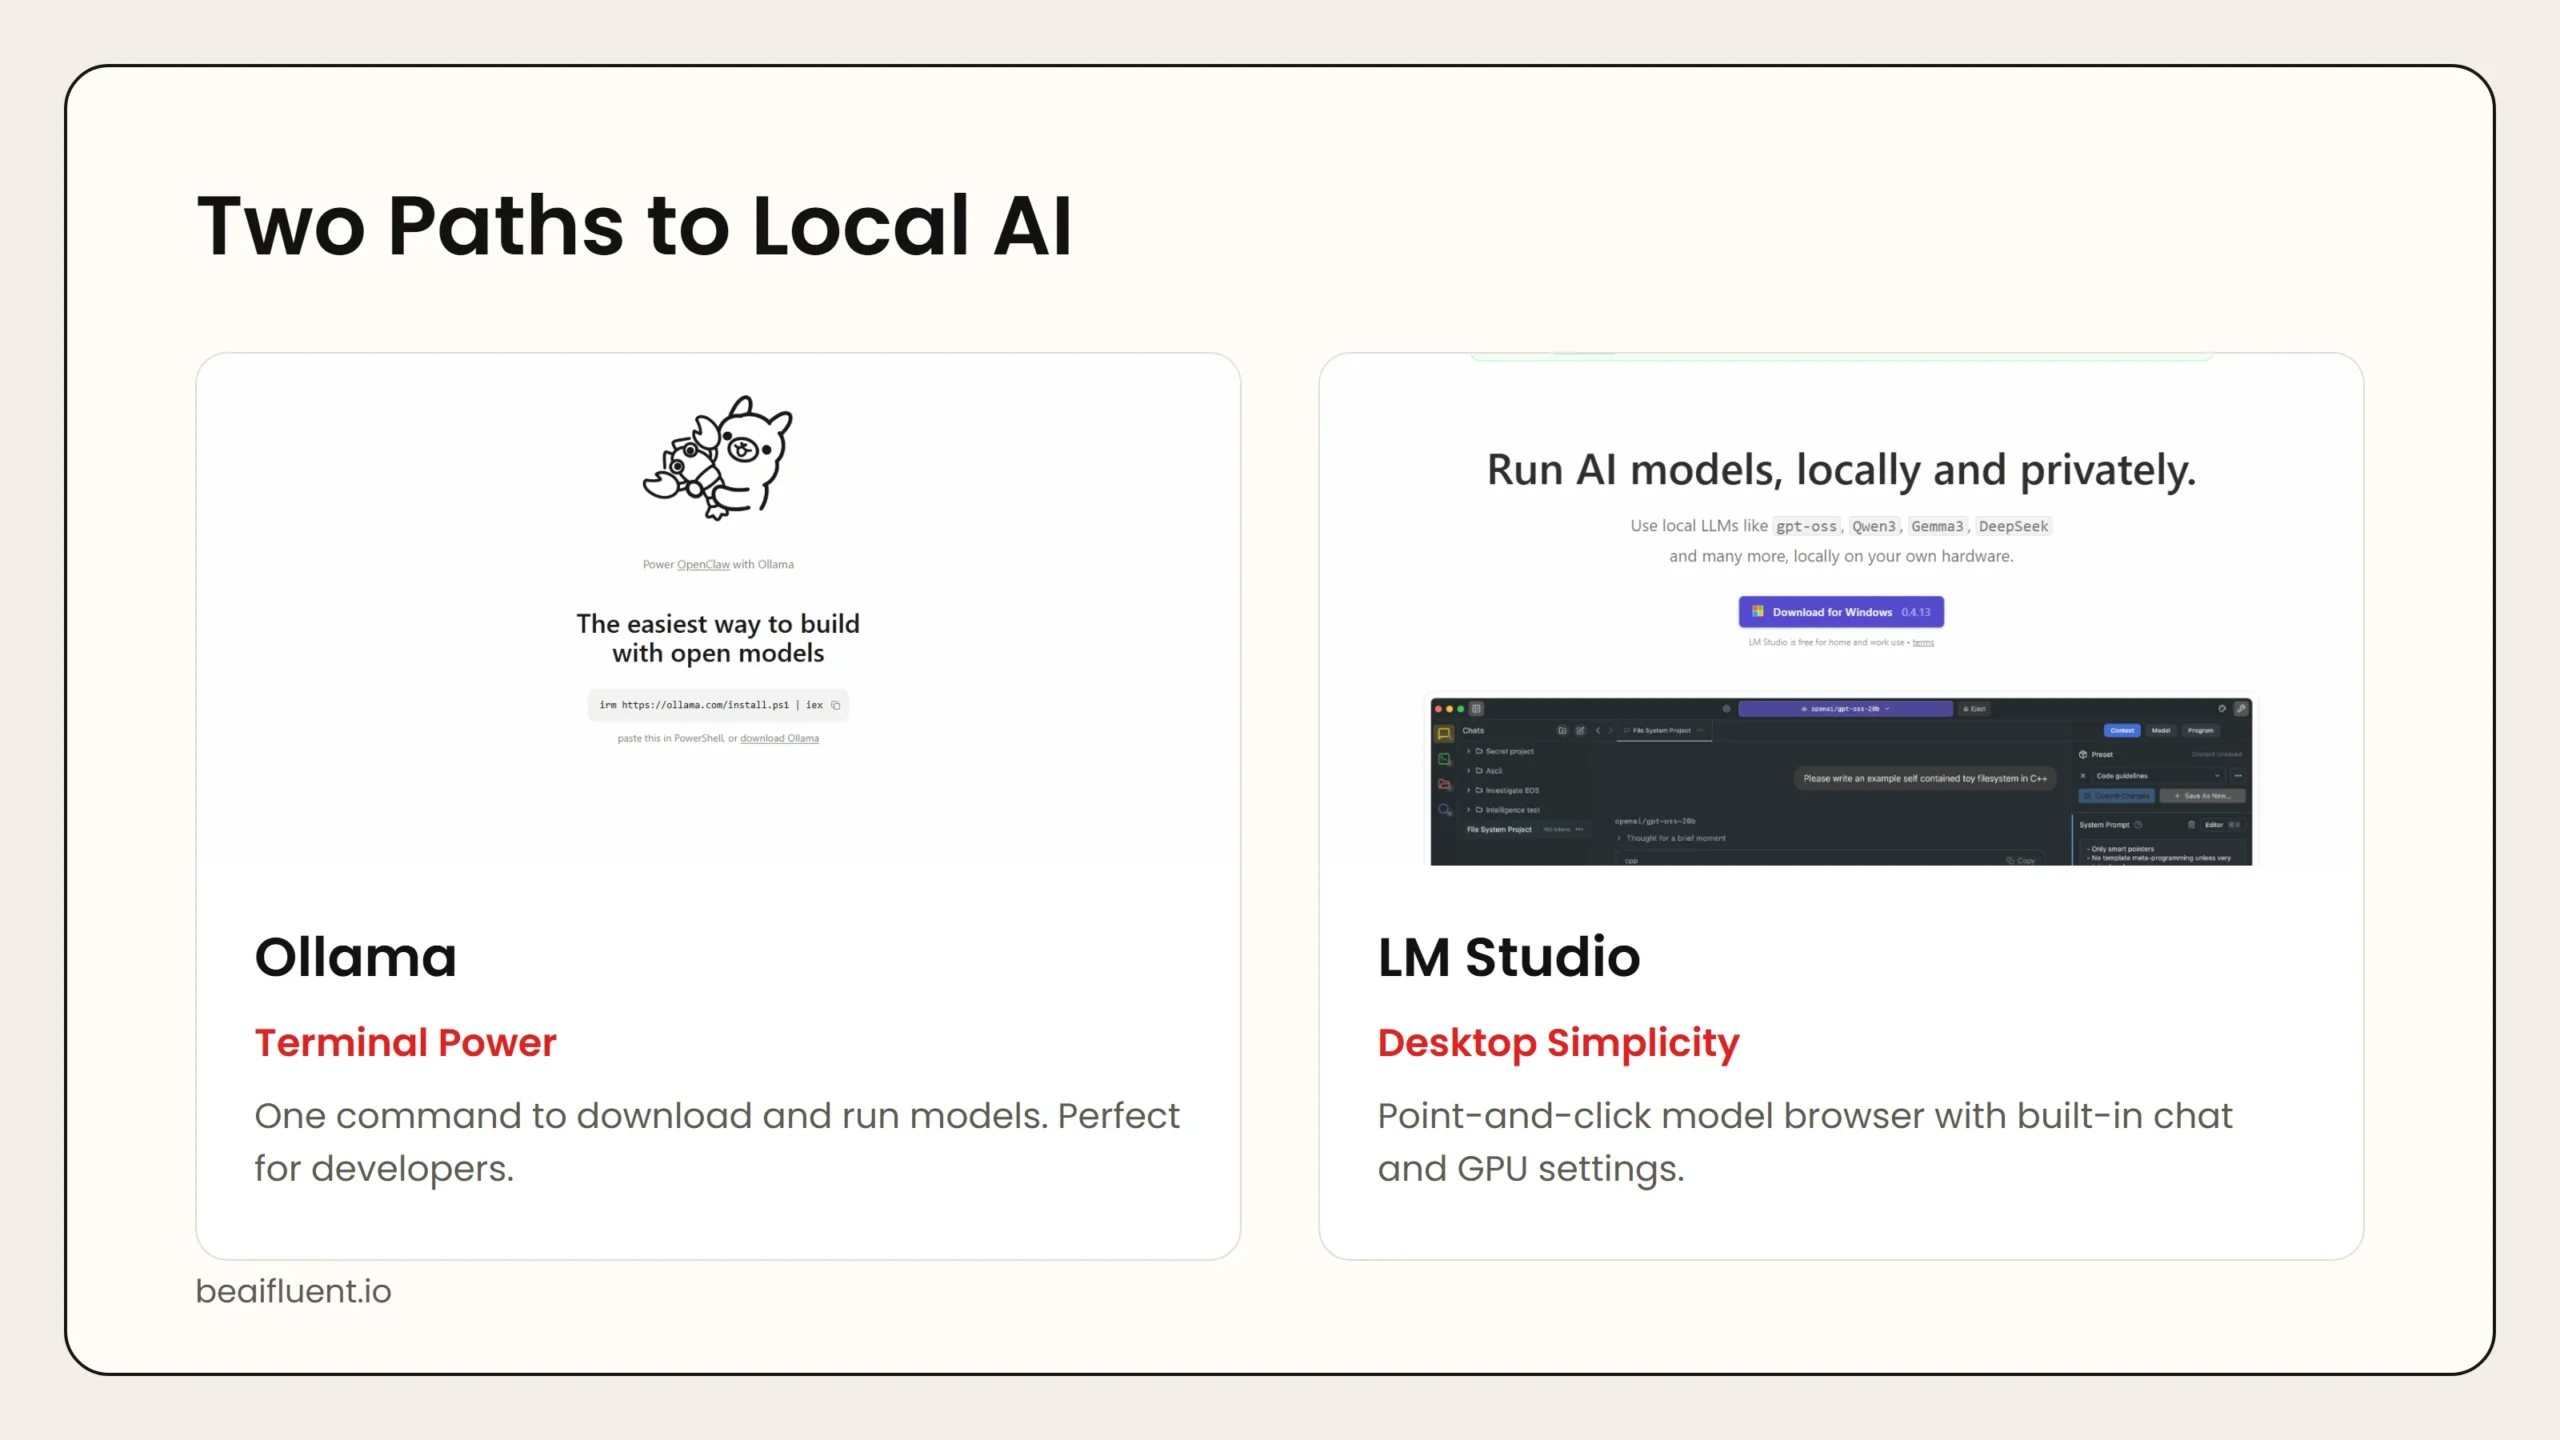Open the System Prompt Editor button
Screen dimensions: 2560x1440
pos(2222,825)
